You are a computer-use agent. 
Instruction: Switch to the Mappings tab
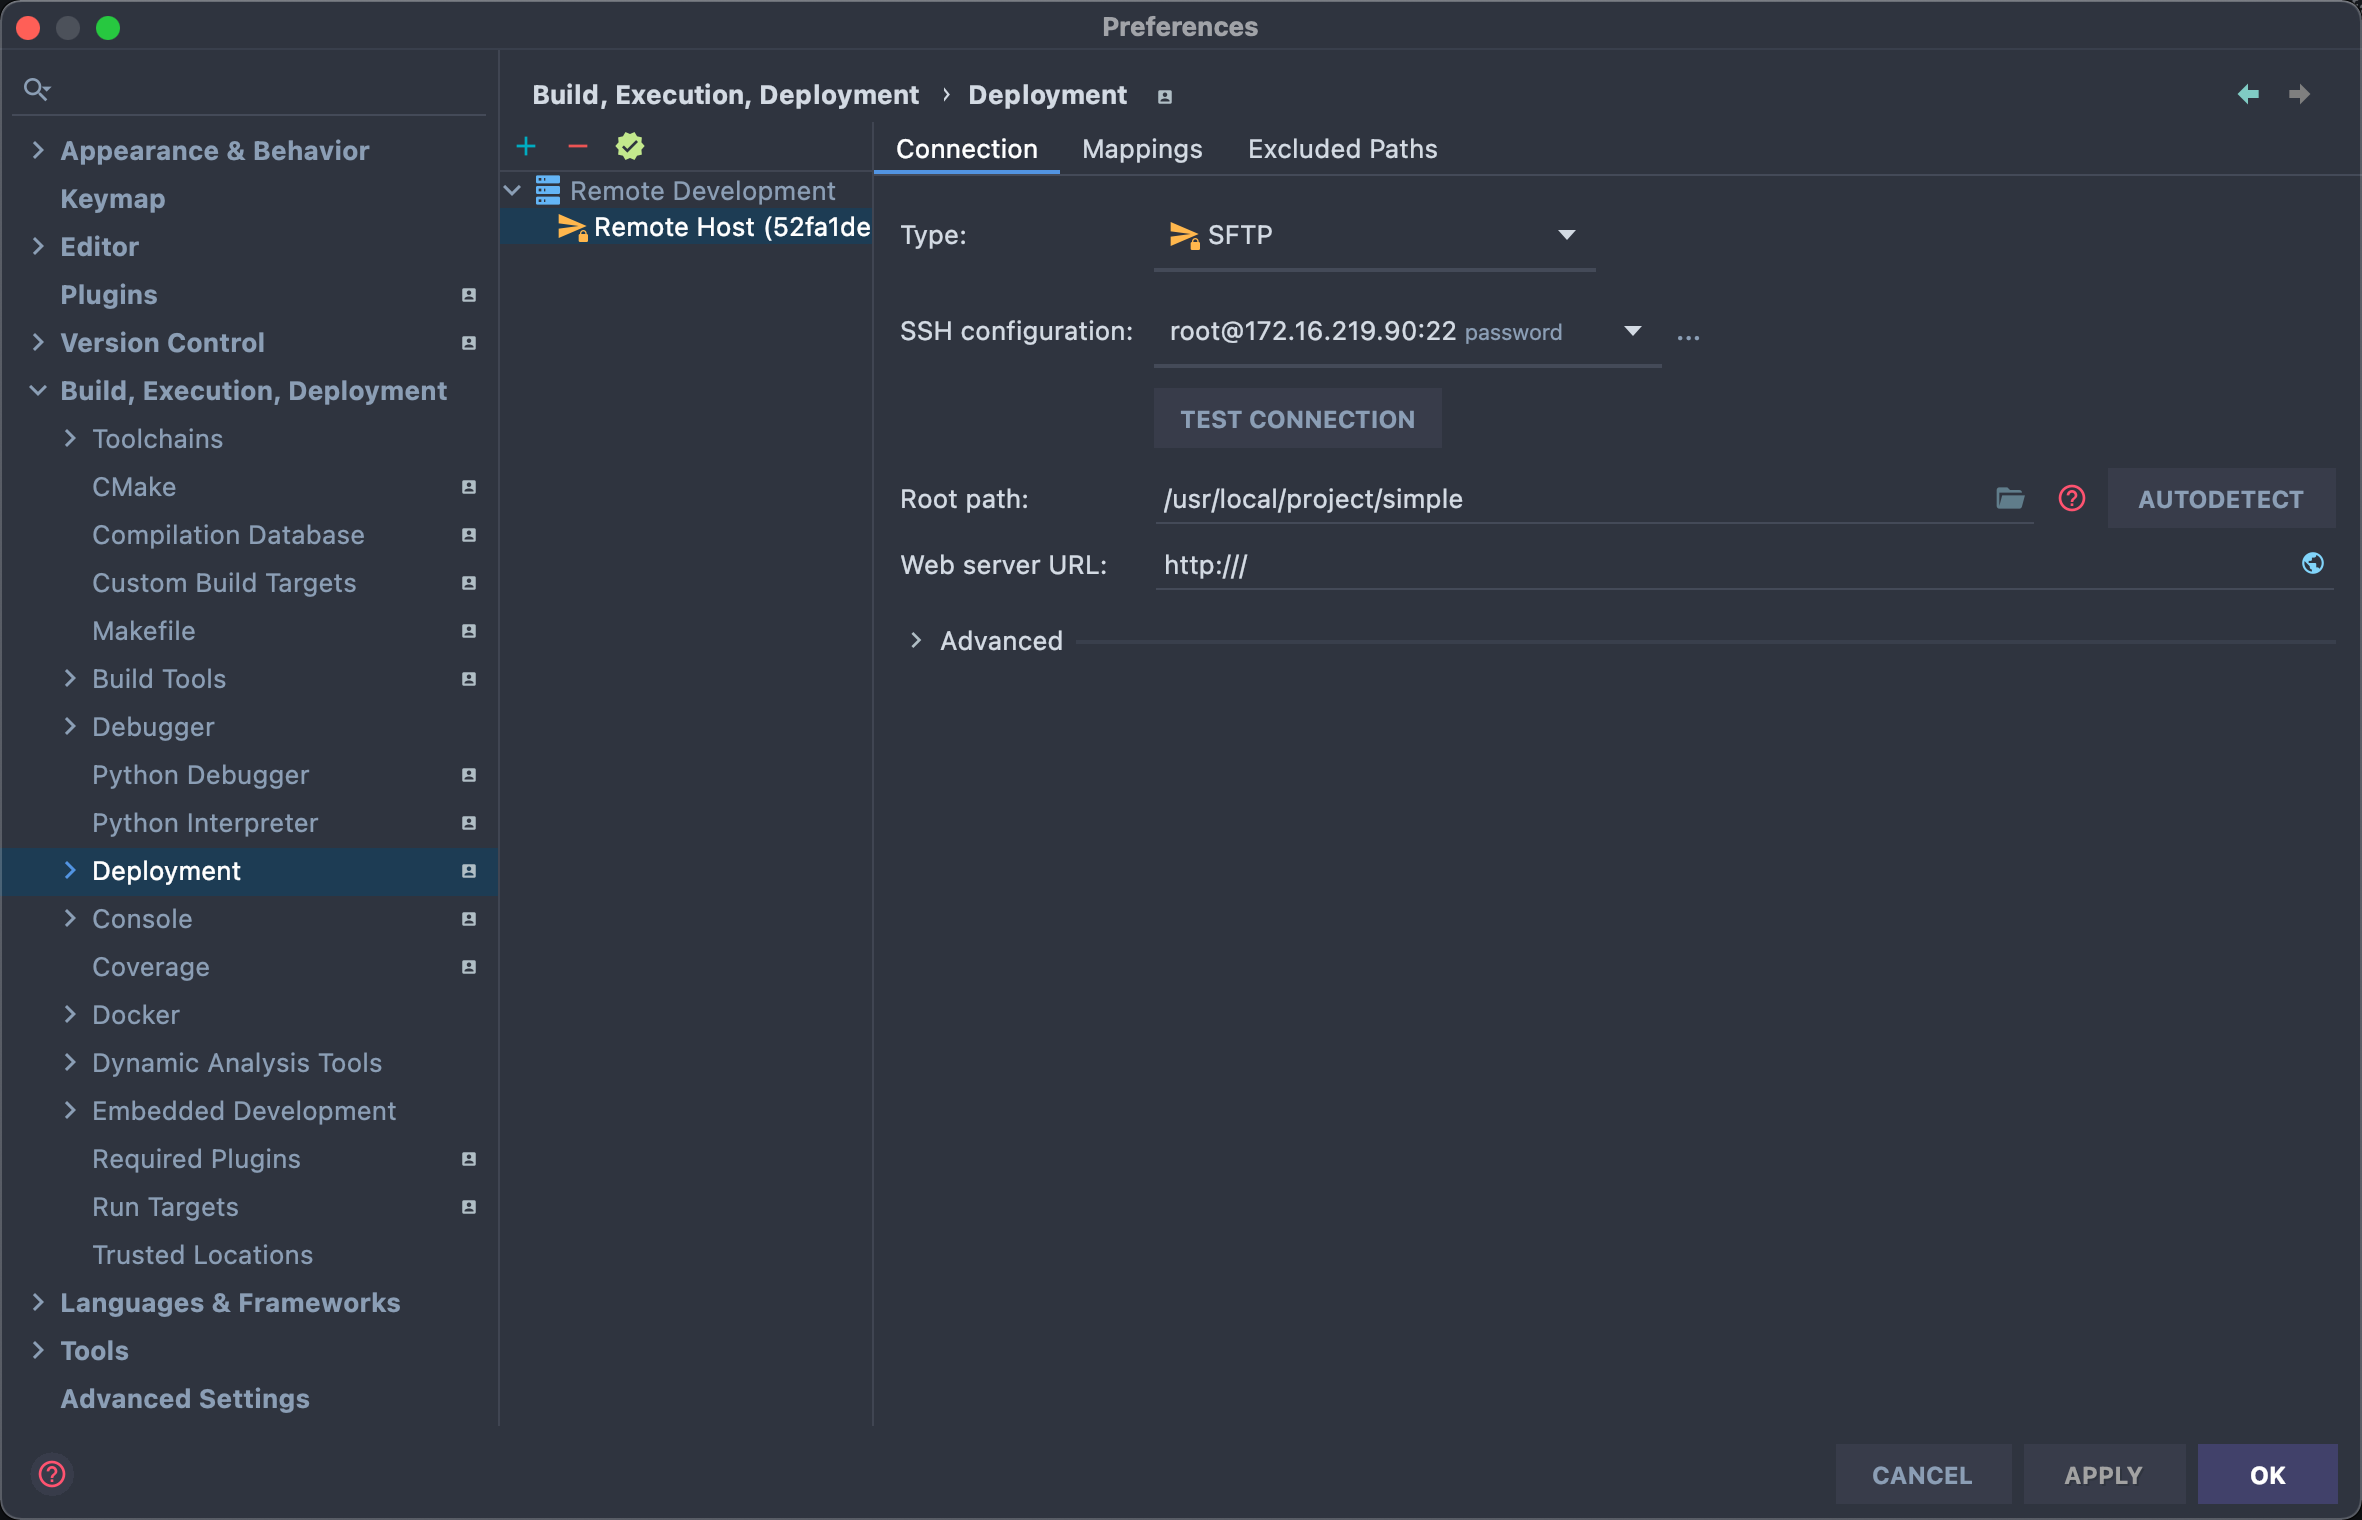[1142, 149]
